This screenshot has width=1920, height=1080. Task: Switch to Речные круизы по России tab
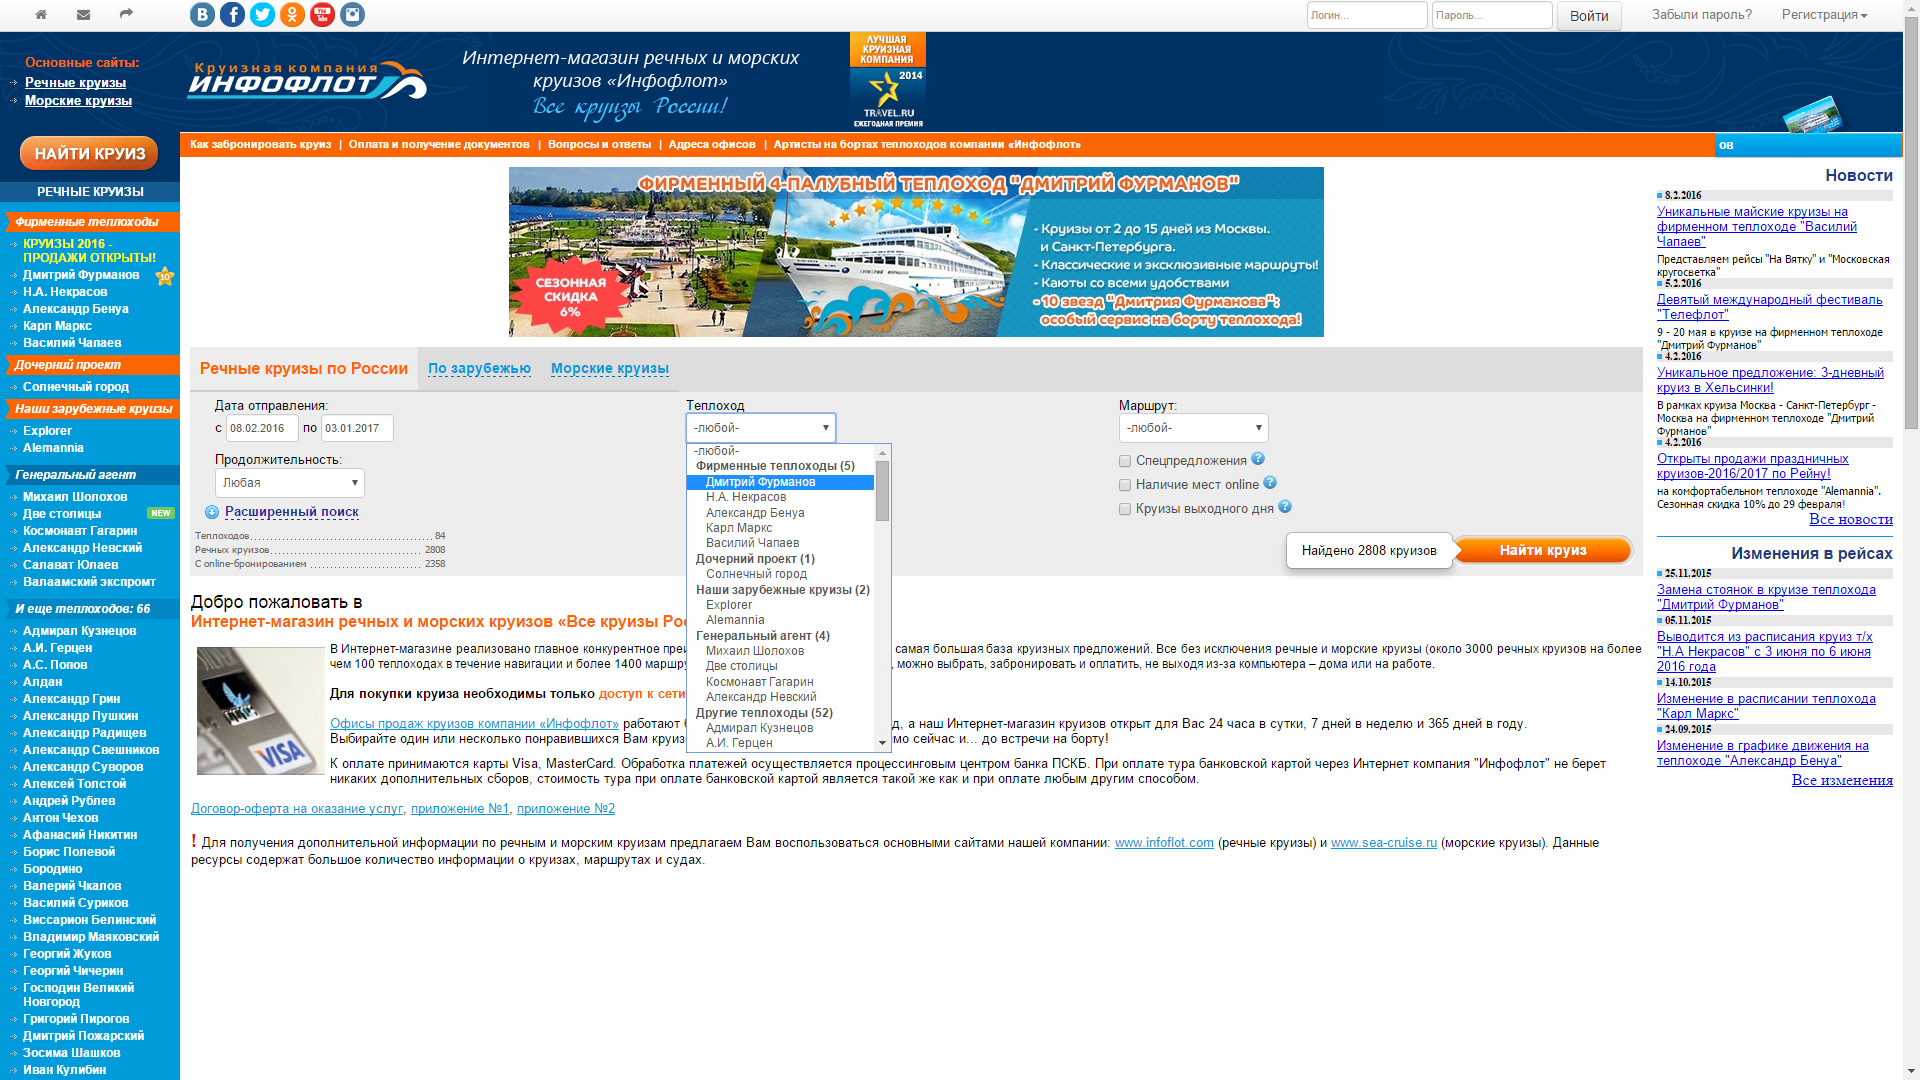click(304, 369)
